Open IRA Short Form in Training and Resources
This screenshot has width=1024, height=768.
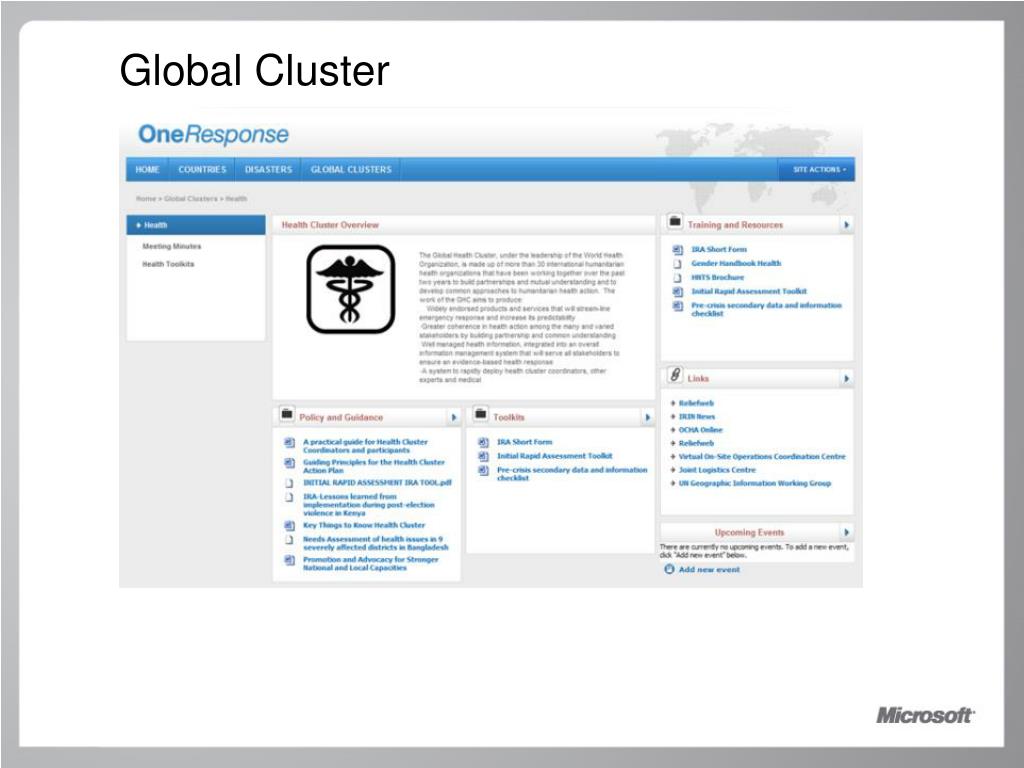(x=719, y=249)
